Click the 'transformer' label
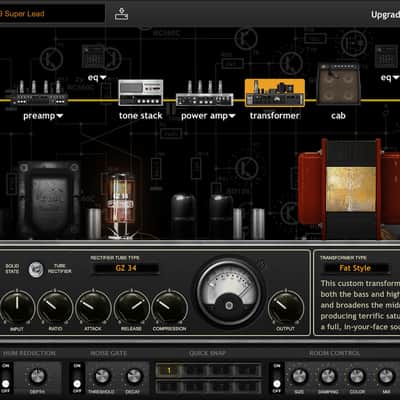 click(x=275, y=116)
